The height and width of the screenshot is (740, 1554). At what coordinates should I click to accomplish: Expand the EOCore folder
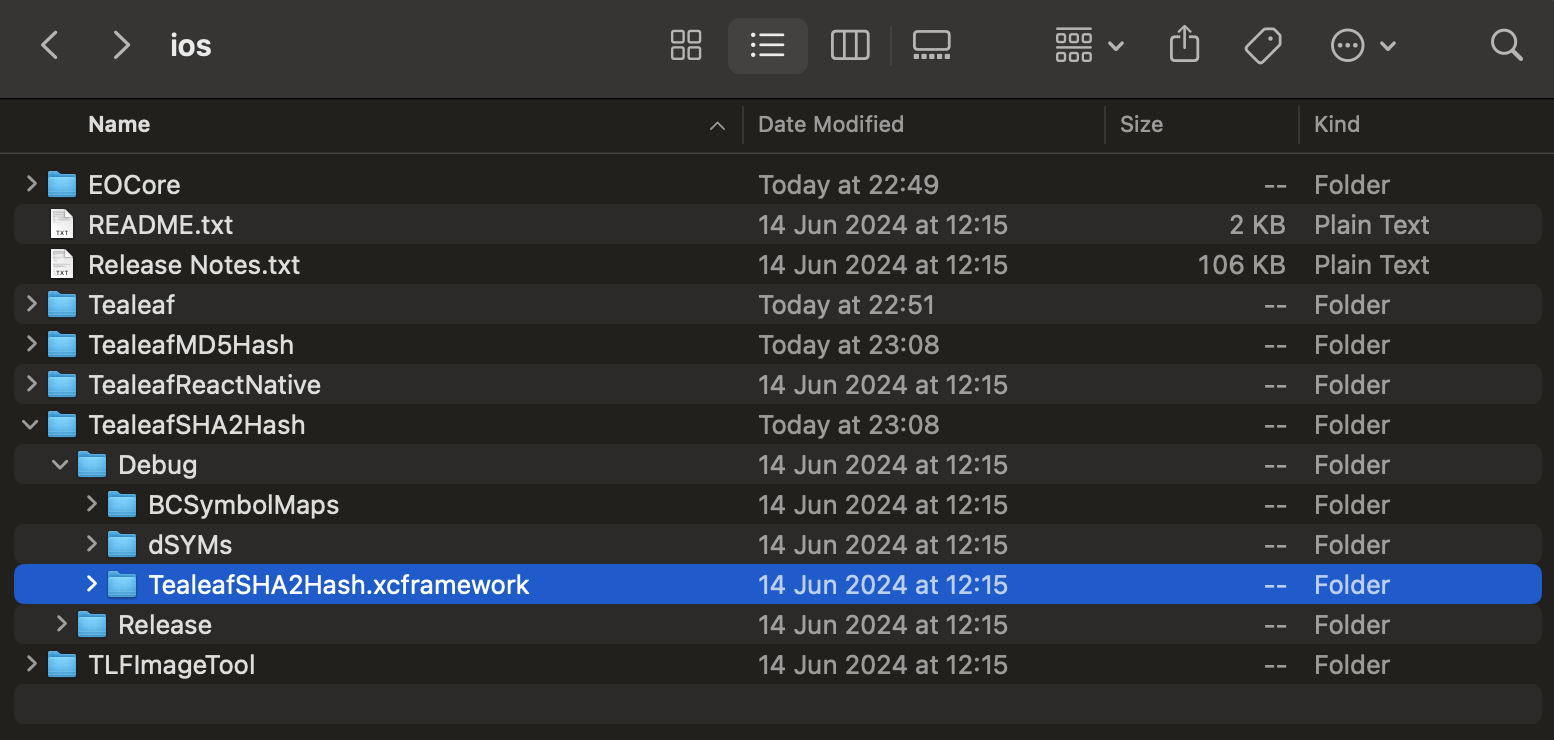[31, 184]
